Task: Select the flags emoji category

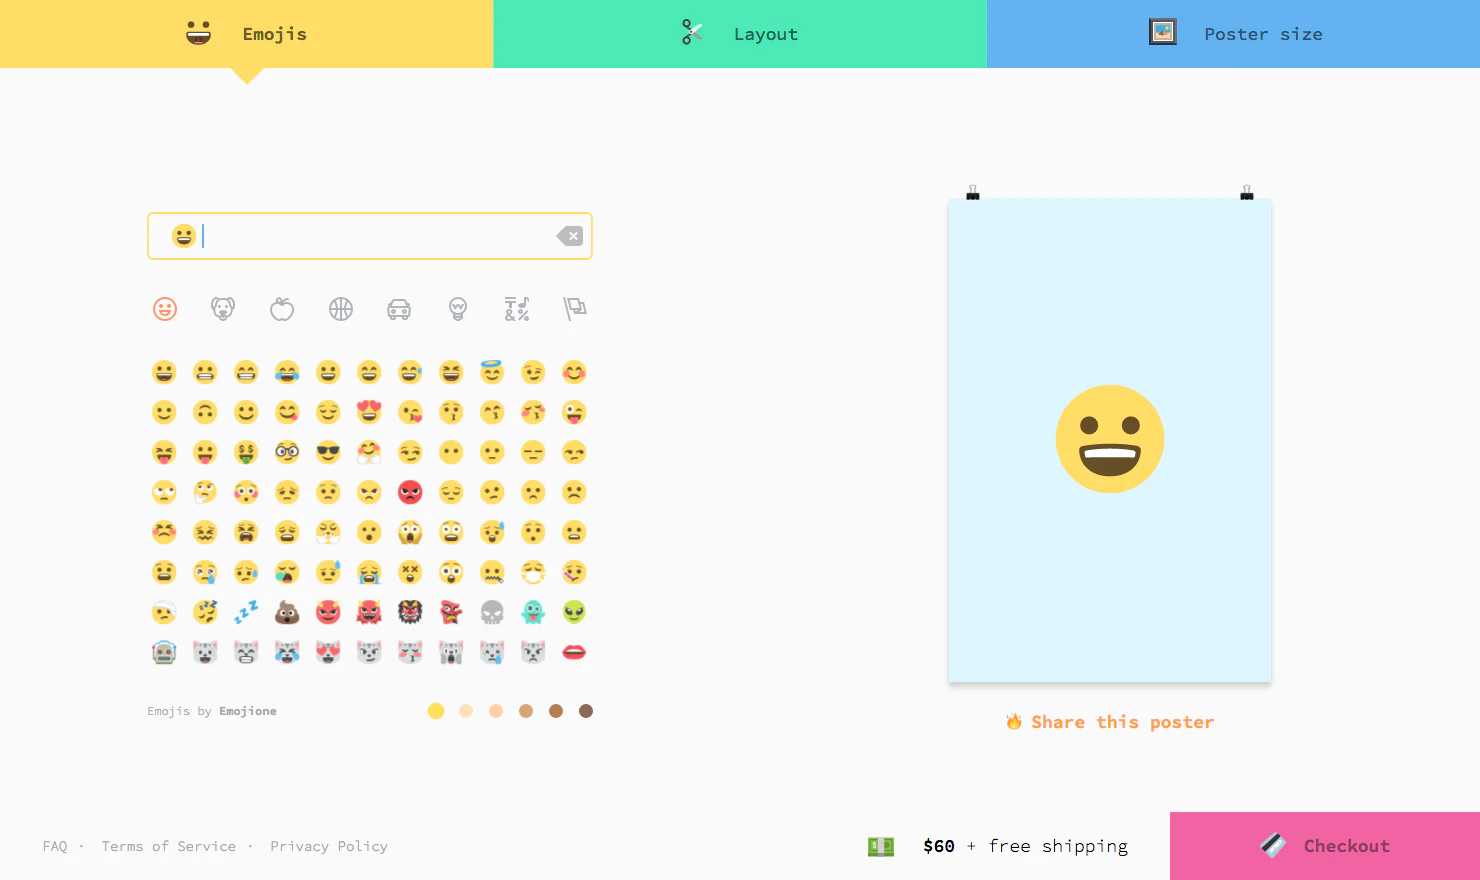Action: pos(575,309)
